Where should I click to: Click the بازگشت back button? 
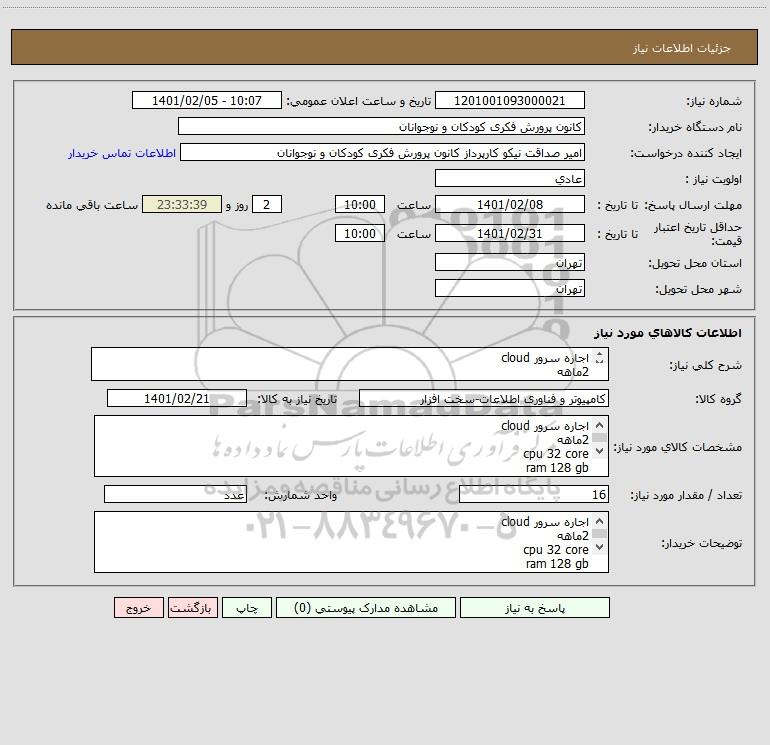tap(192, 608)
